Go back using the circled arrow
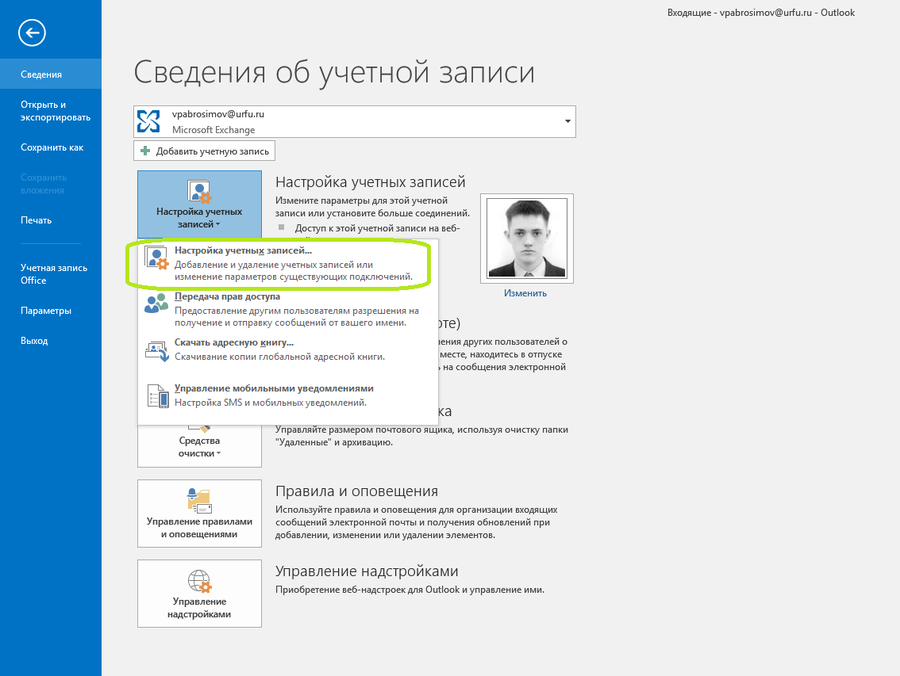Image resolution: width=900 pixels, height=676 pixels. (32, 33)
